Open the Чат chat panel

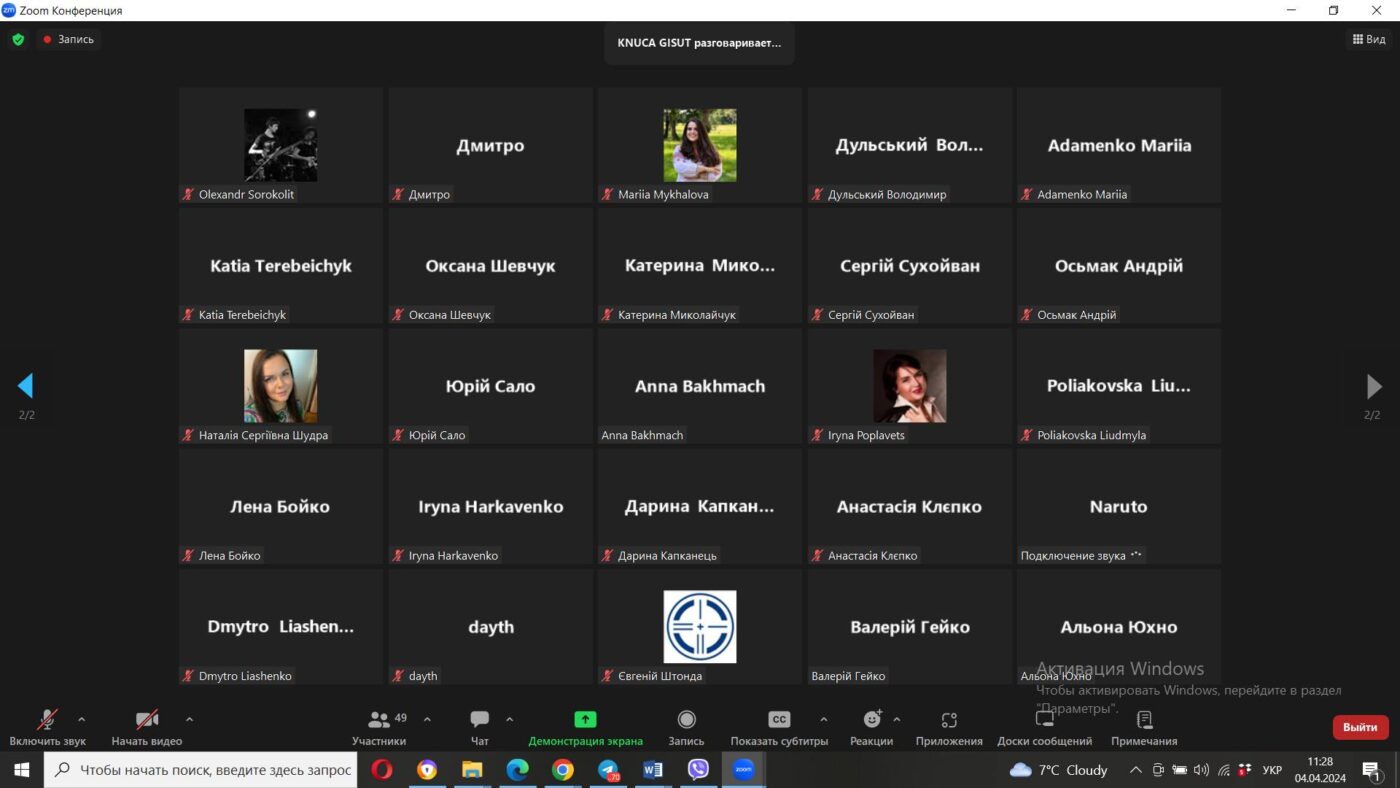click(x=480, y=728)
